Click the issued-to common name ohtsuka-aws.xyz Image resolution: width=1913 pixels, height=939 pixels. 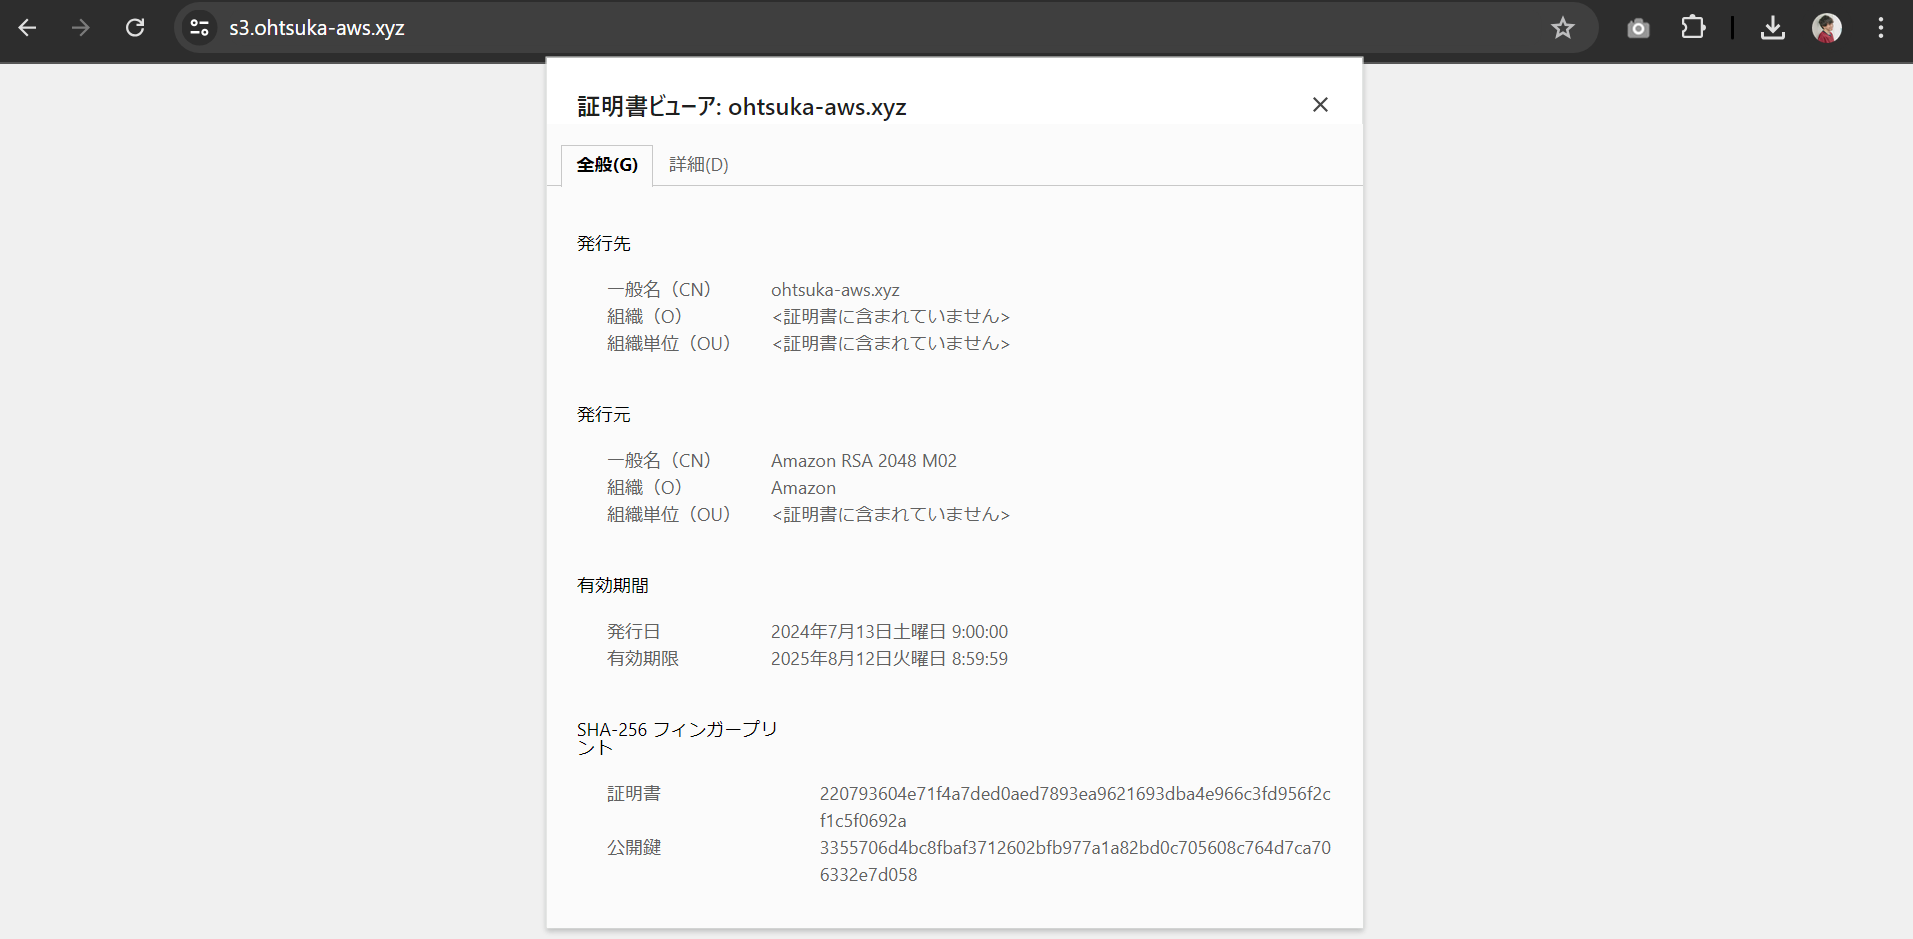[835, 290]
